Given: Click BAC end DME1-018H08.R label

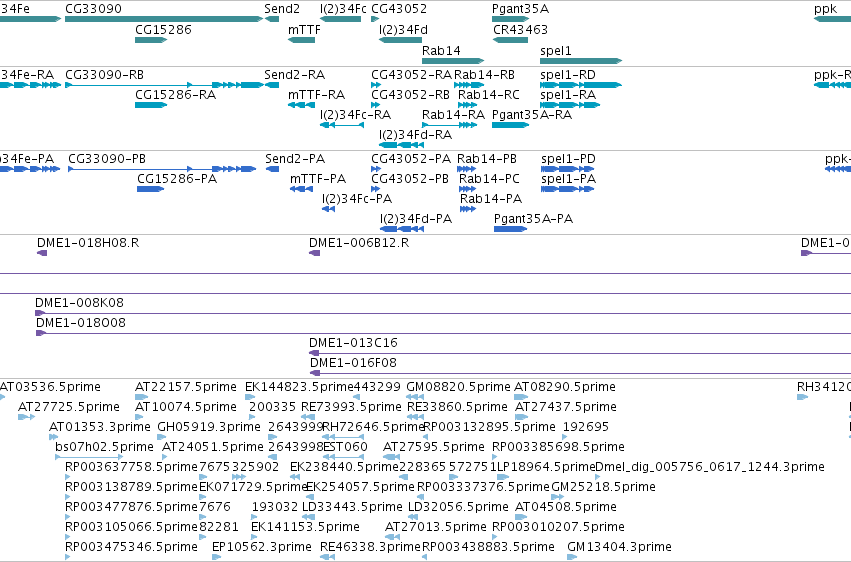Looking at the screenshot, I should 88,242.
